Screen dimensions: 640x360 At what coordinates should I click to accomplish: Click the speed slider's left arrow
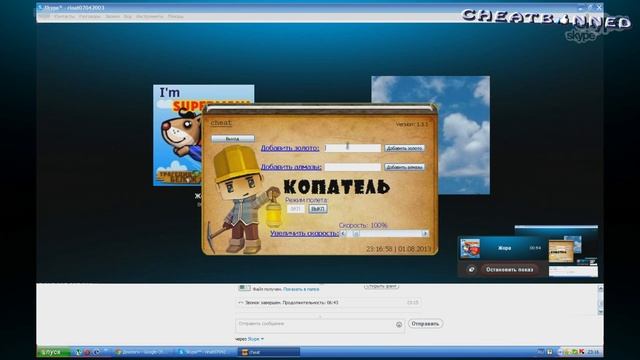click(x=343, y=233)
